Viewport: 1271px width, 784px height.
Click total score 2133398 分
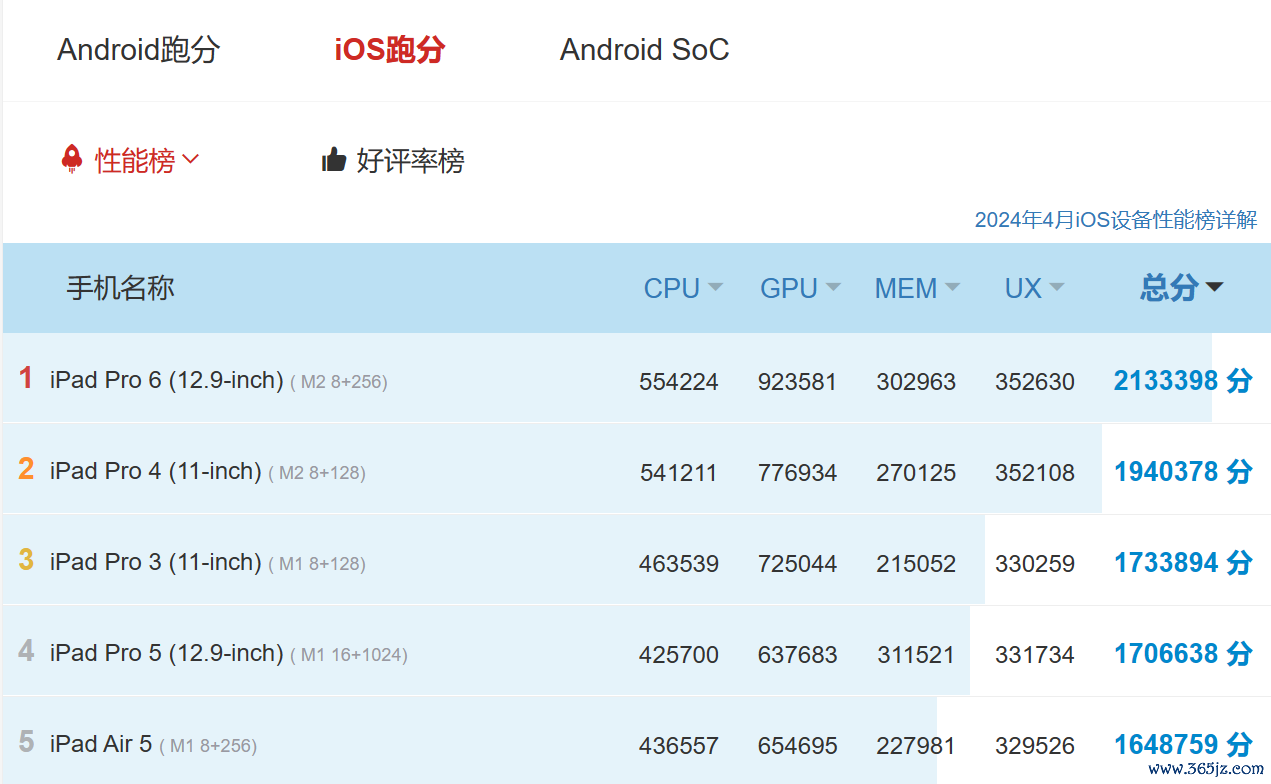click(x=1183, y=380)
